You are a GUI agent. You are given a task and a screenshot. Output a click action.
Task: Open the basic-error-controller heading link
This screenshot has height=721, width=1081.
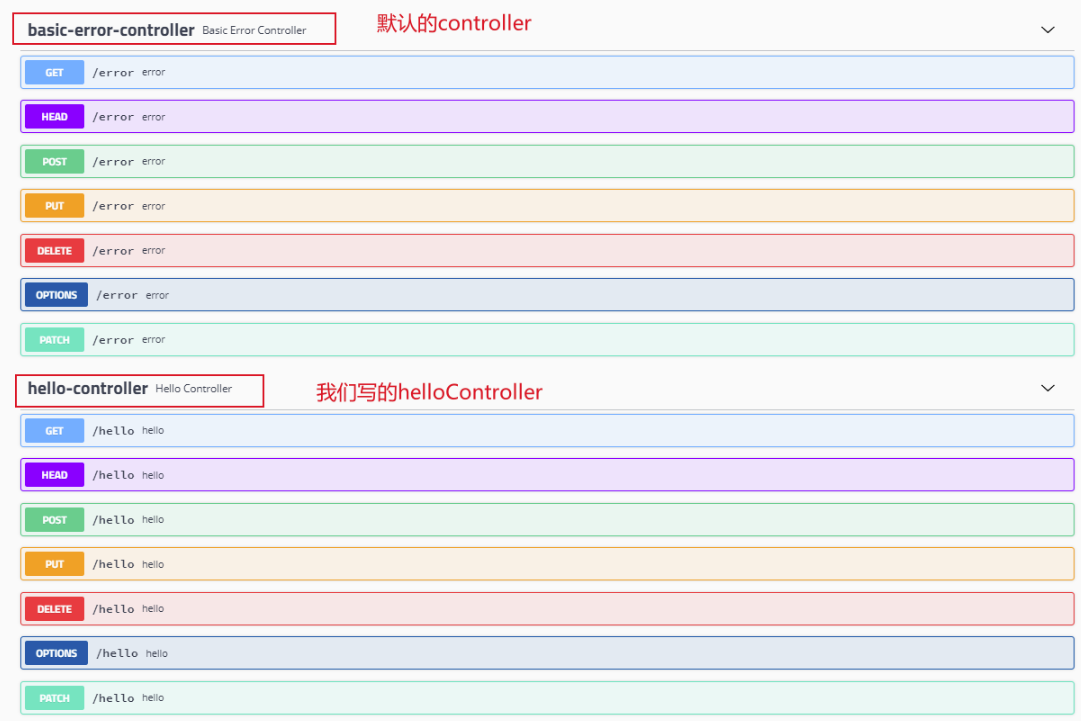pos(111,30)
